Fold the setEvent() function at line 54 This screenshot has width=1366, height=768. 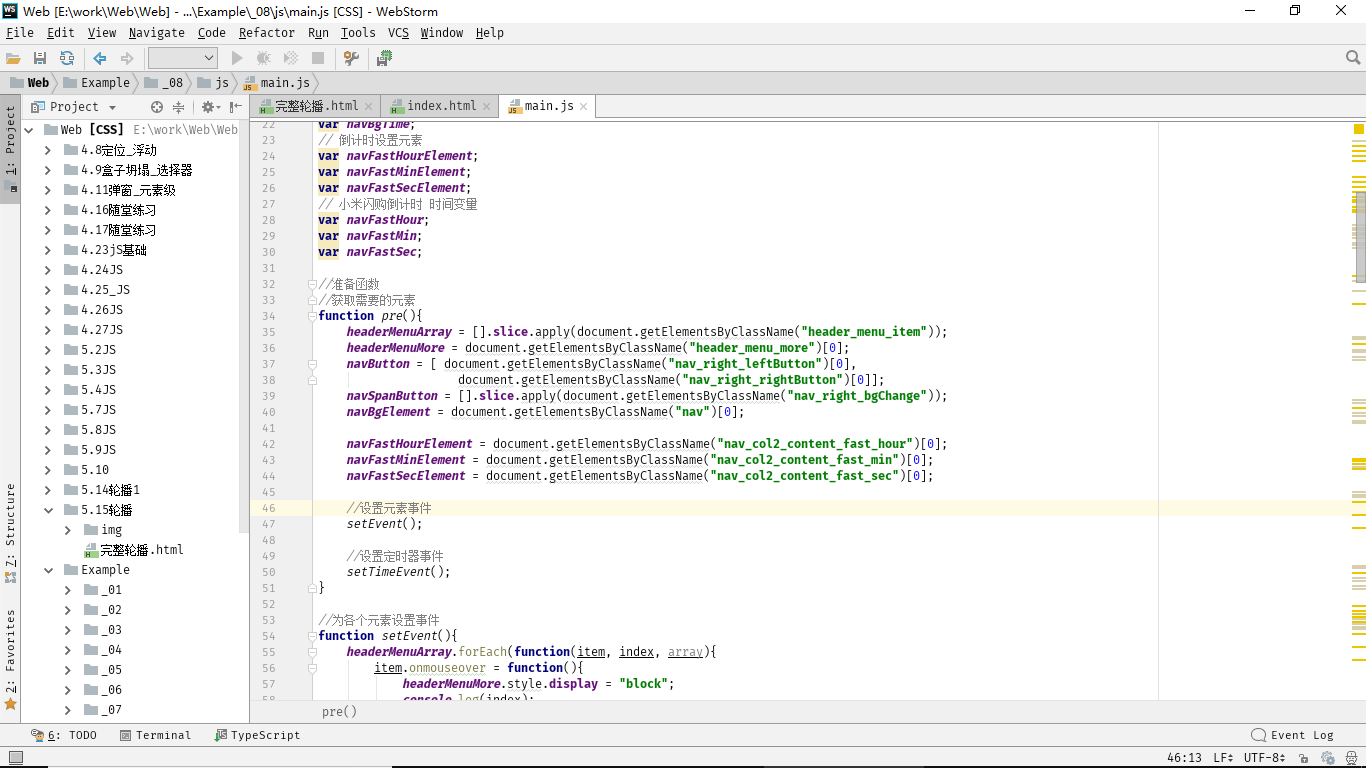[x=313, y=636]
